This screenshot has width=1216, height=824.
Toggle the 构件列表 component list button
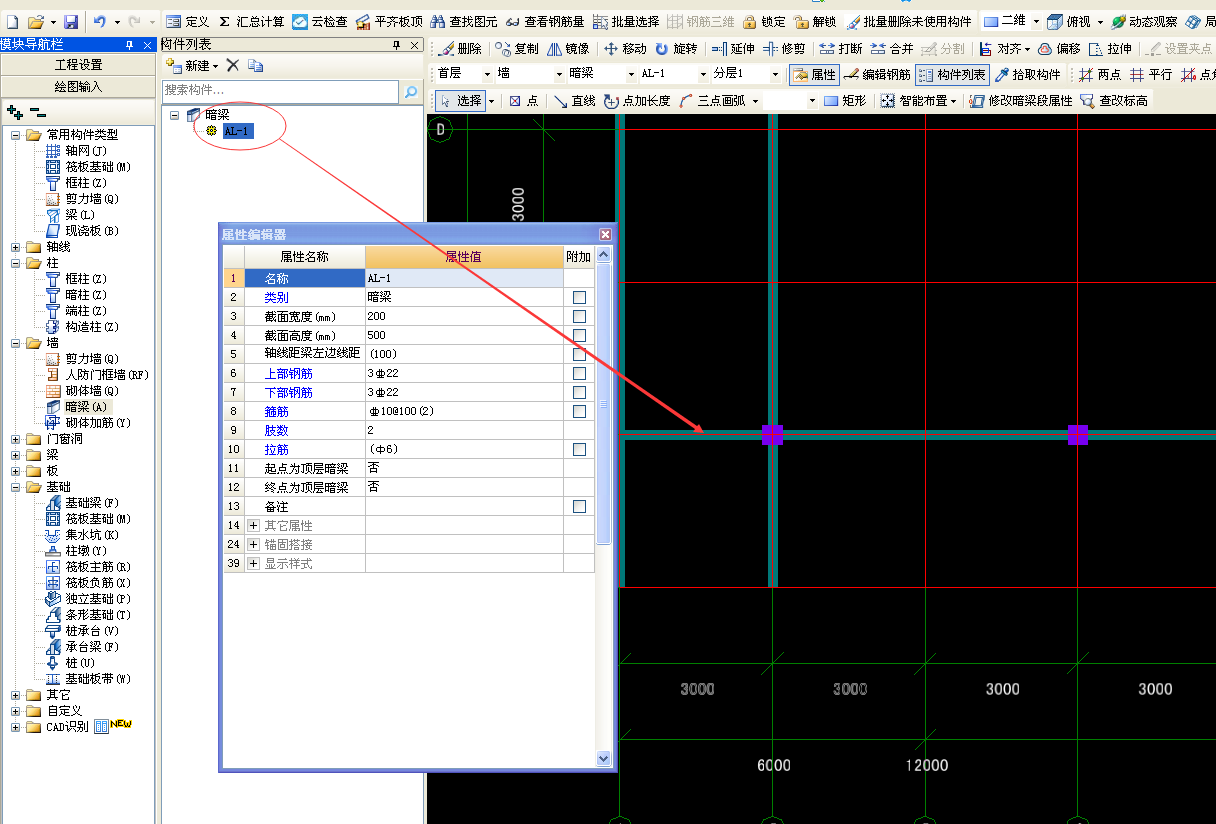[x=952, y=74]
